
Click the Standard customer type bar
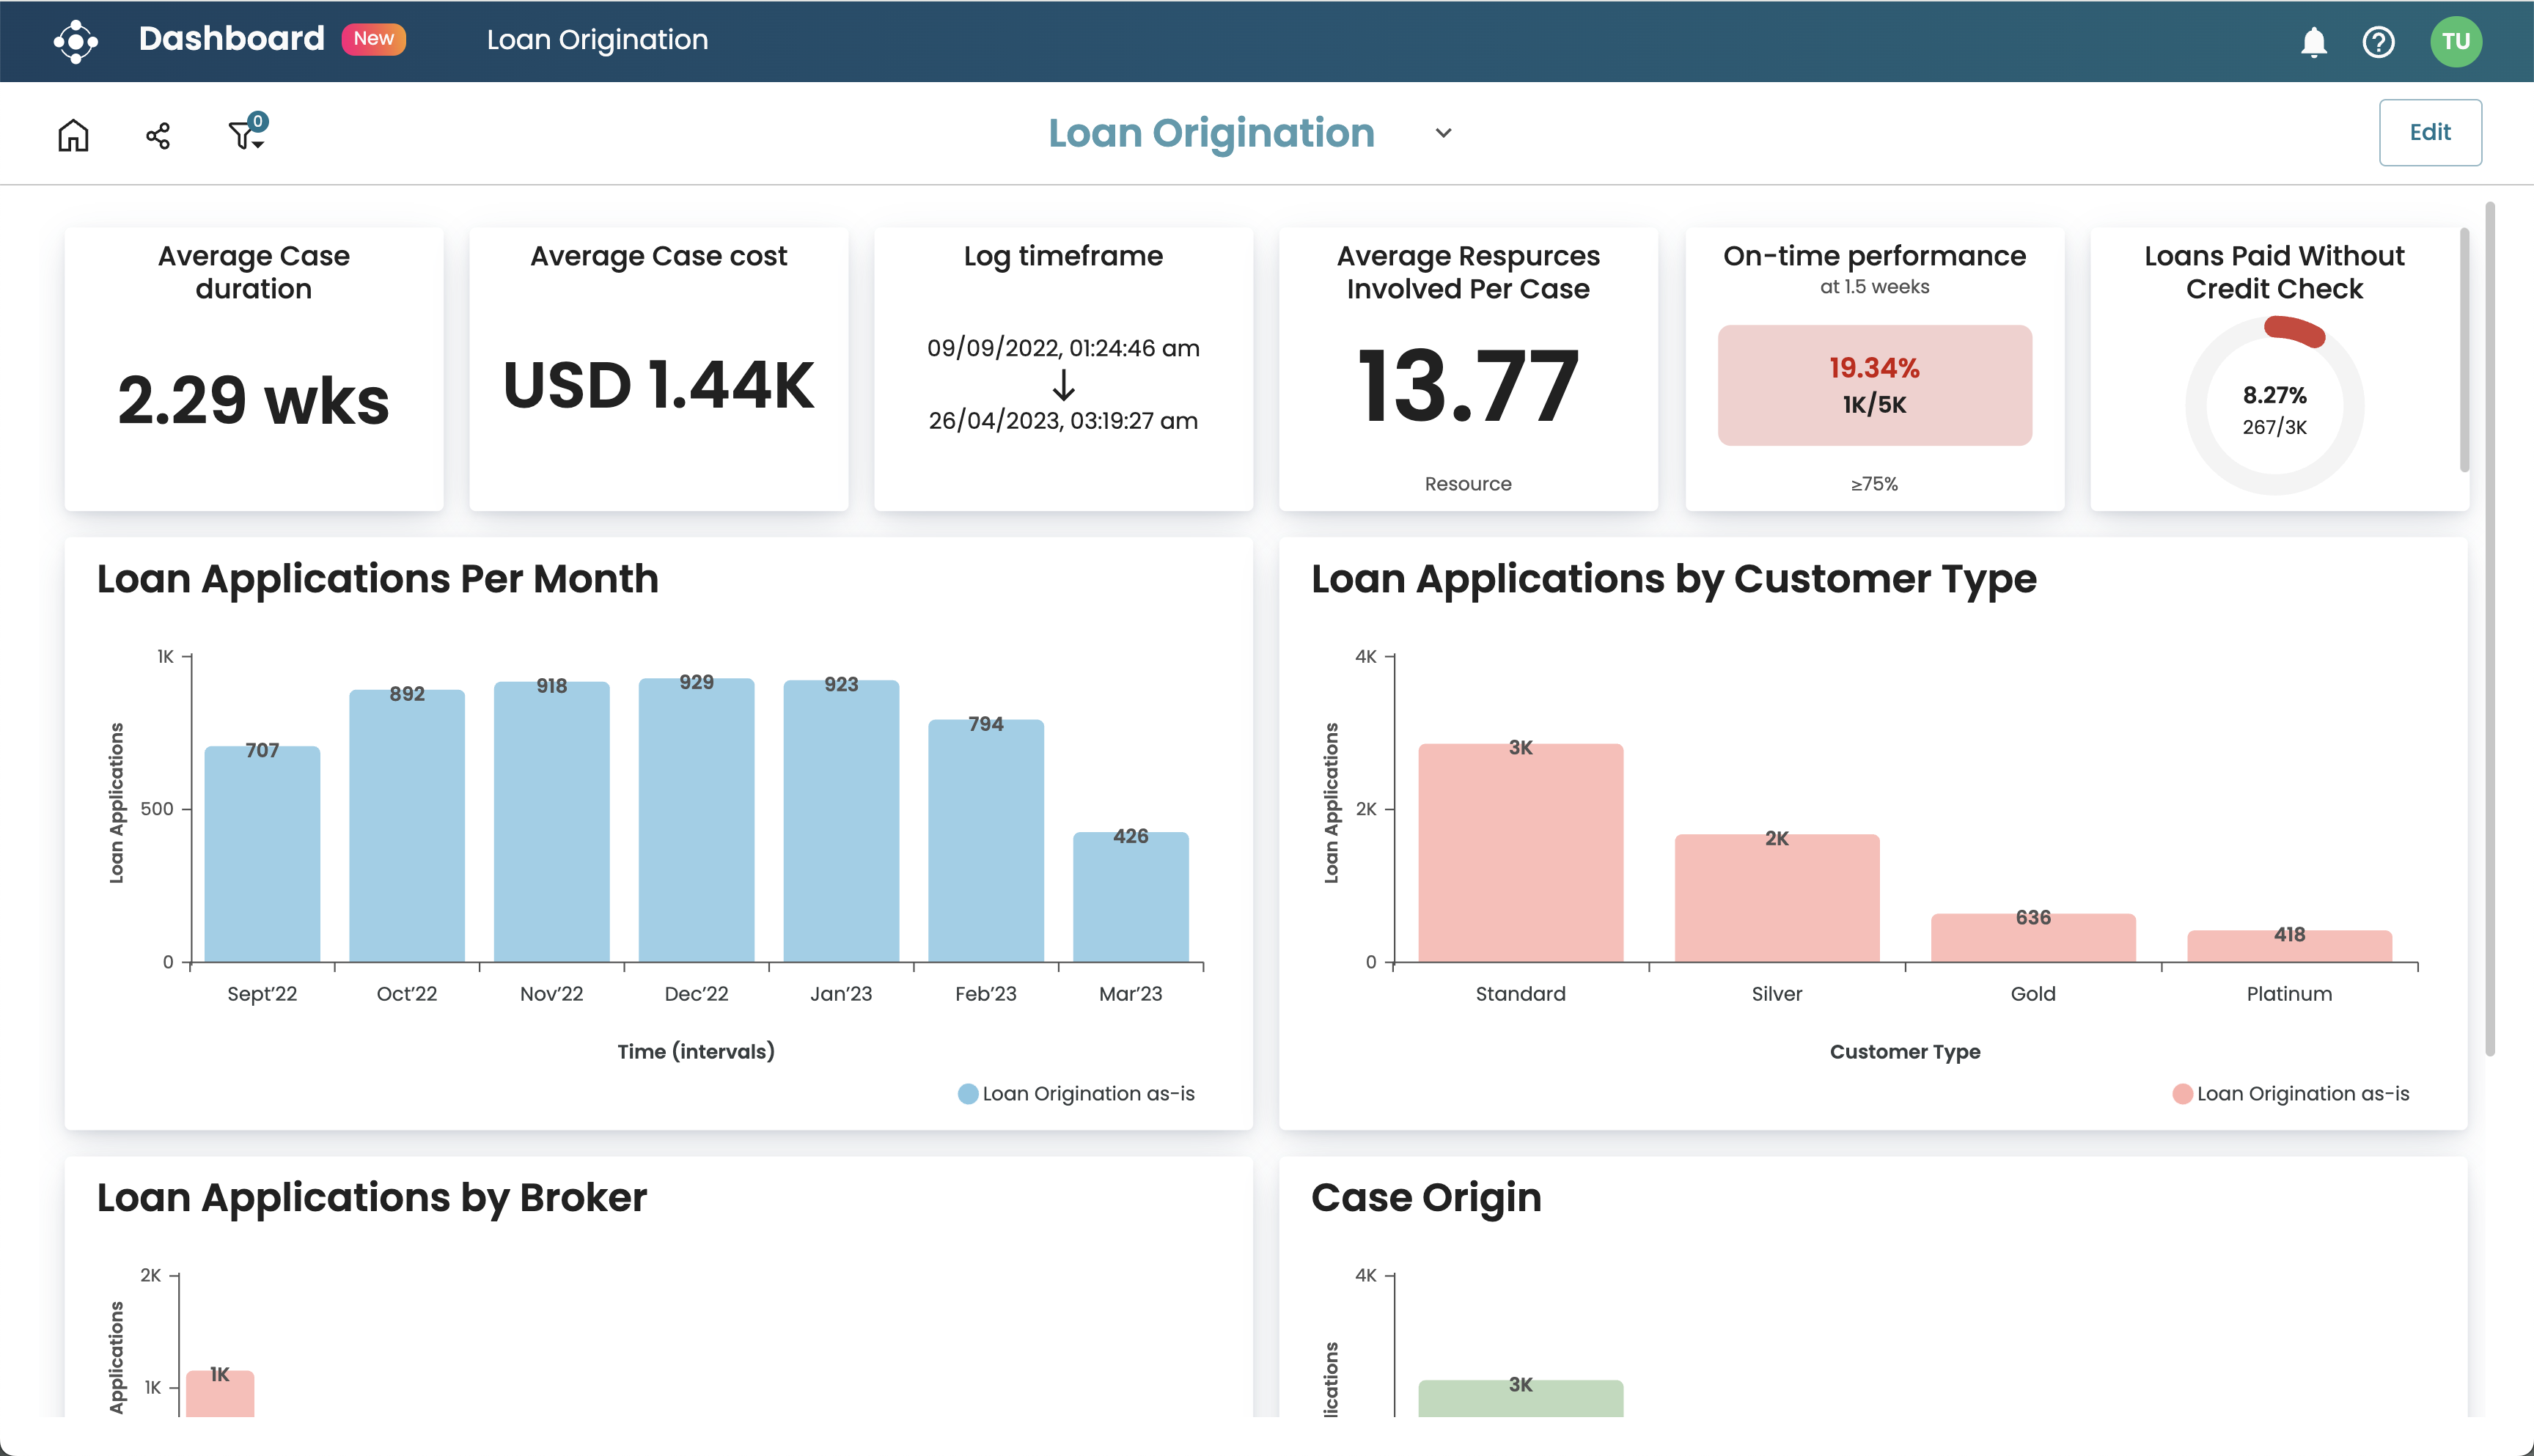coord(1520,853)
